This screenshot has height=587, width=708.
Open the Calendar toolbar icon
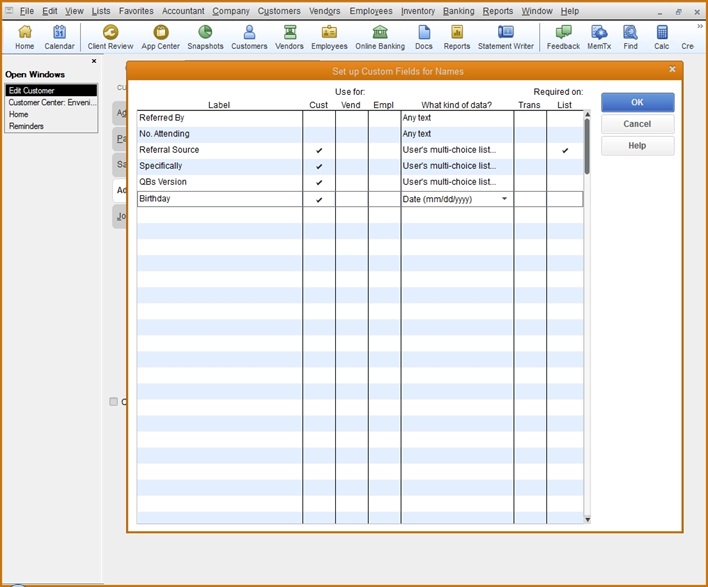coord(59,37)
